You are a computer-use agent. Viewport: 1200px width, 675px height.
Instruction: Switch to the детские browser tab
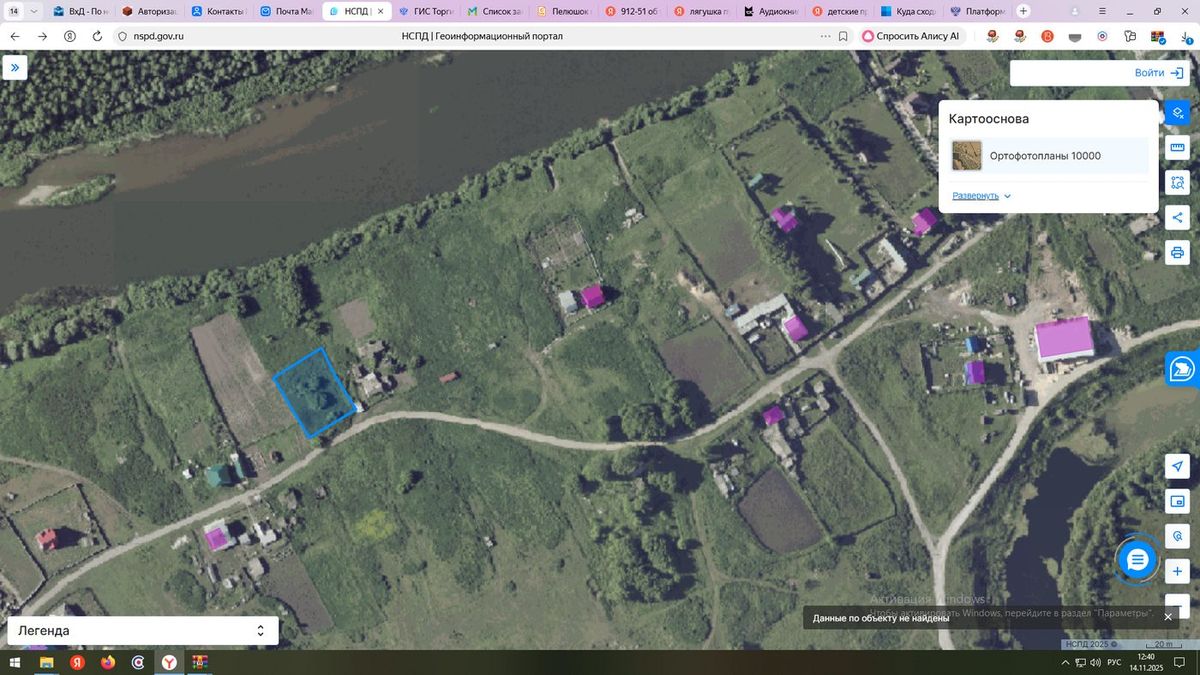841,11
